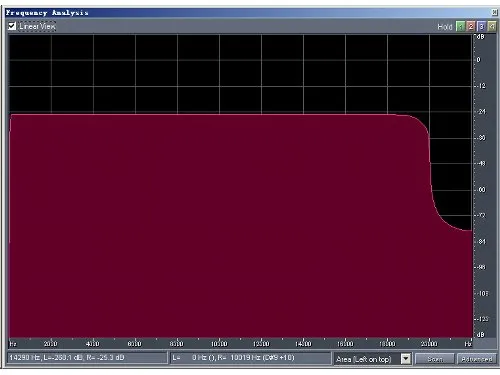The height and width of the screenshot is (375, 500).
Task: Close the Frequency Analysis window
Action: pyautogui.click(x=494, y=12)
